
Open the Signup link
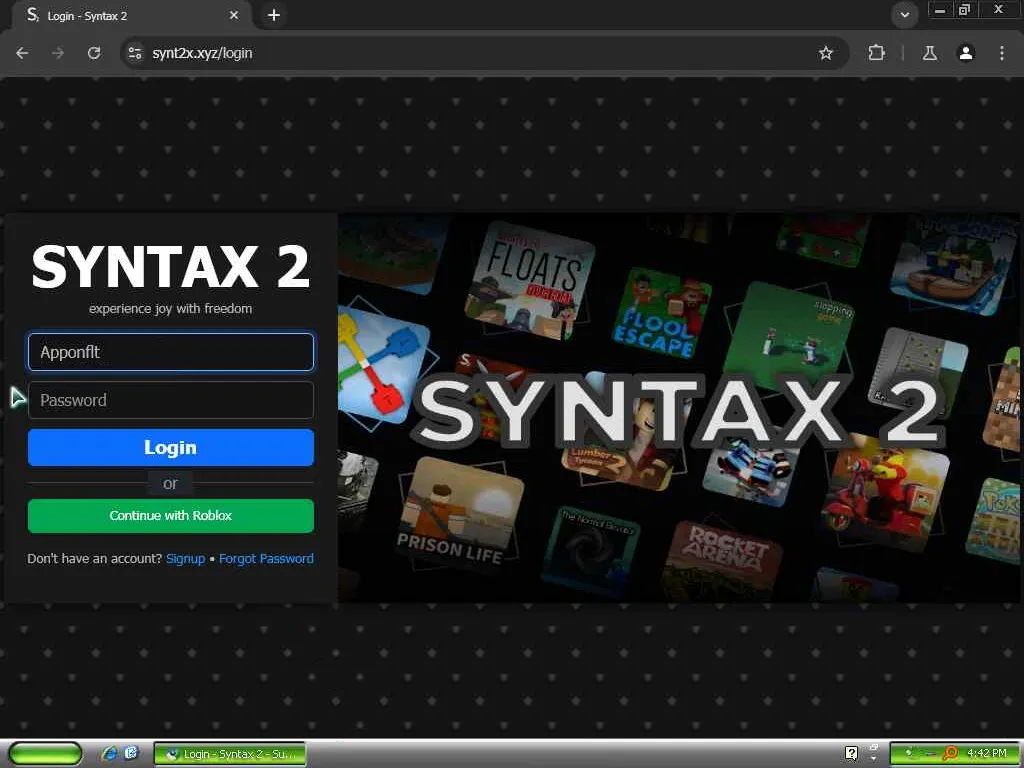pos(185,559)
